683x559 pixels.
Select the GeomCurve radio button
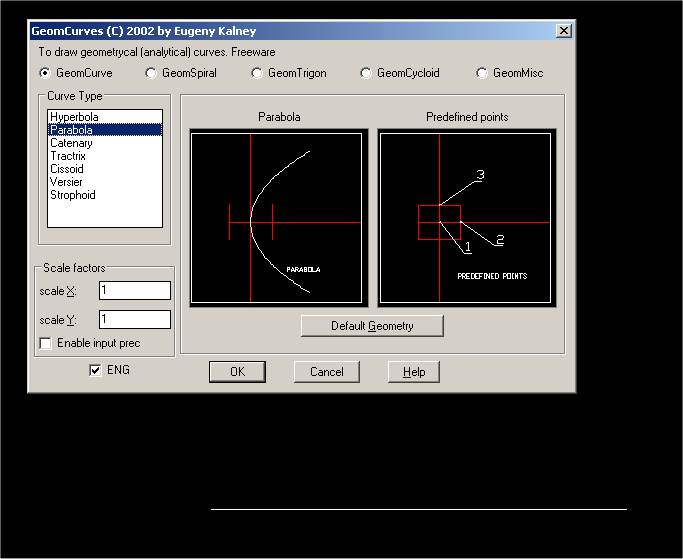point(45,73)
